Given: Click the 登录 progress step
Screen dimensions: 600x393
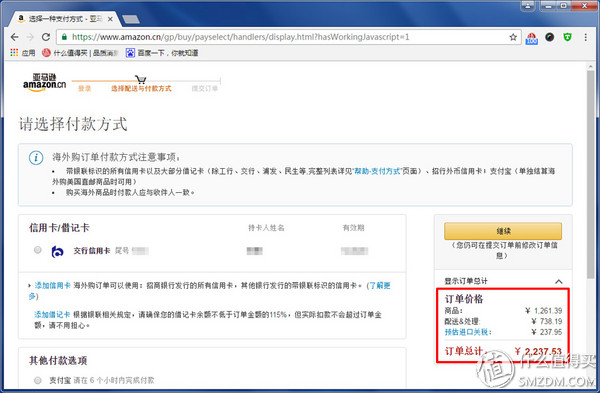Looking at the screenshot, I should tap(85, 88).
